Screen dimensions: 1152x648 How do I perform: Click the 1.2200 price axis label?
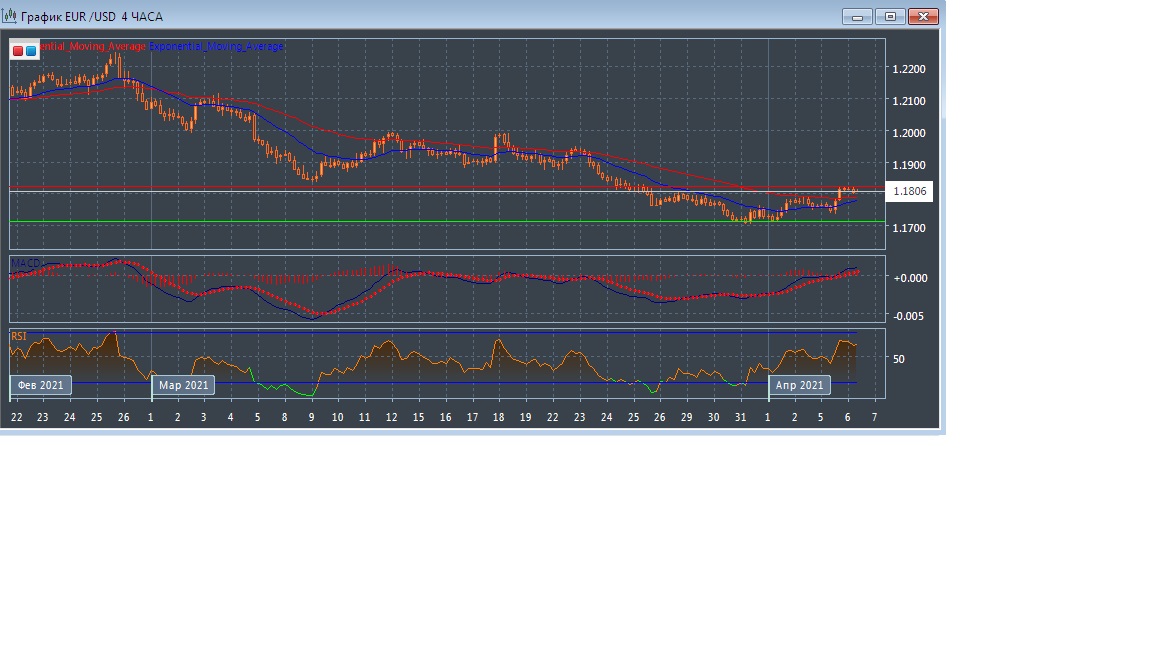908,69
